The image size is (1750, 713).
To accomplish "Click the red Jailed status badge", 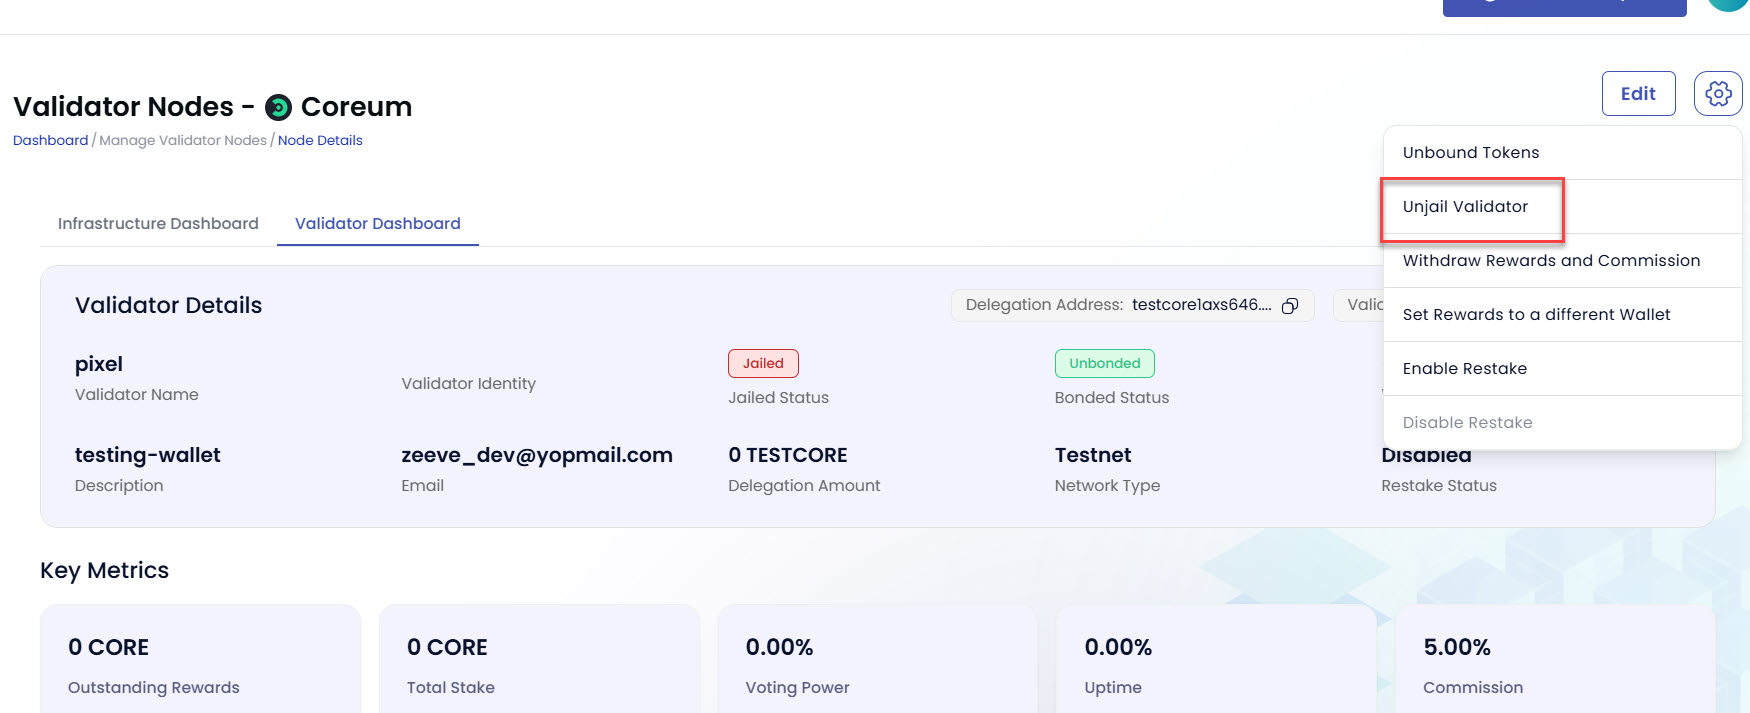I will pyautogui.click(x=763, y=364).
